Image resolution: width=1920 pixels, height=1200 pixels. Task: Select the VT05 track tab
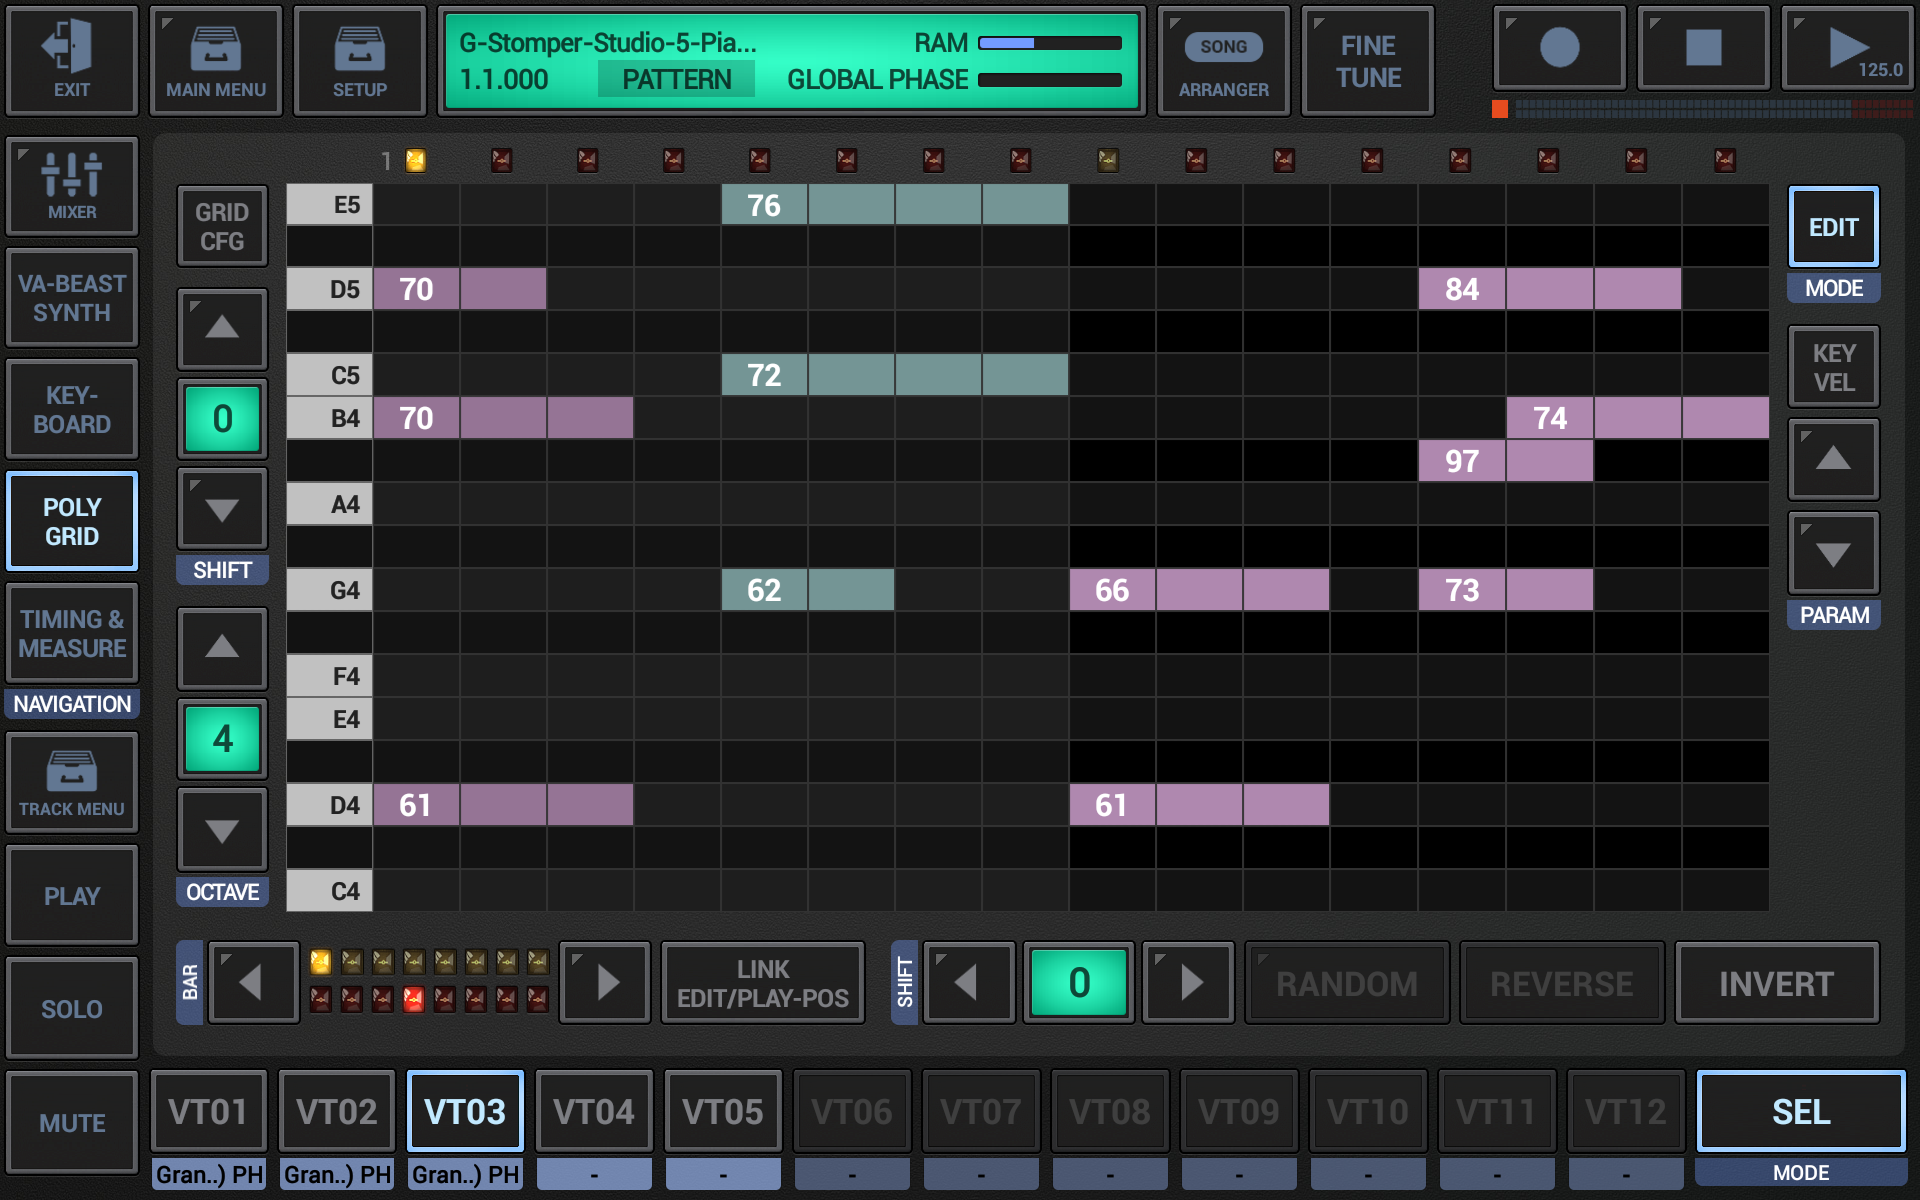722,1110
